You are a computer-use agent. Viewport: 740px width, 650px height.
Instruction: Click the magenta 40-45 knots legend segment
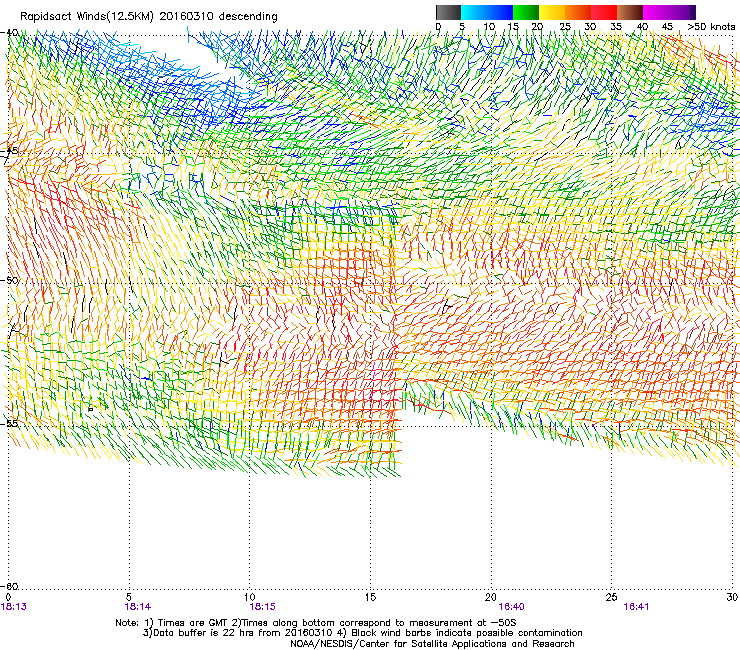coord(656,12)
